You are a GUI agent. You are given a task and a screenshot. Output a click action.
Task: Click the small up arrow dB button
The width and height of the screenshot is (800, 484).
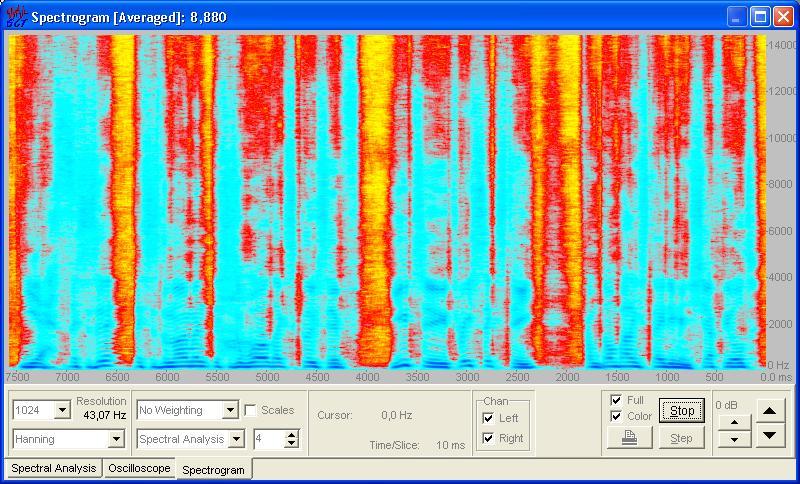734,423
